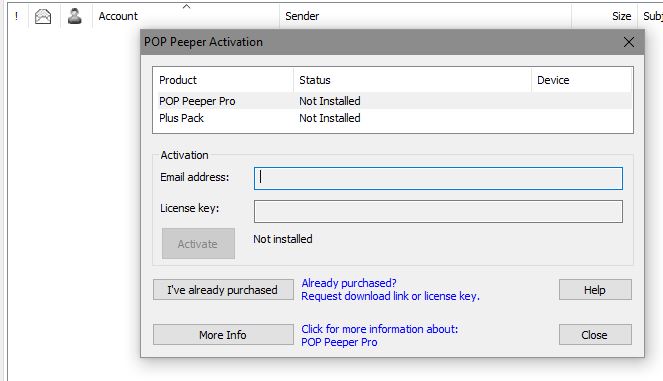Sort messages by the Size column
Viewport: 663px width, 381px height.
tap(621, 16)
